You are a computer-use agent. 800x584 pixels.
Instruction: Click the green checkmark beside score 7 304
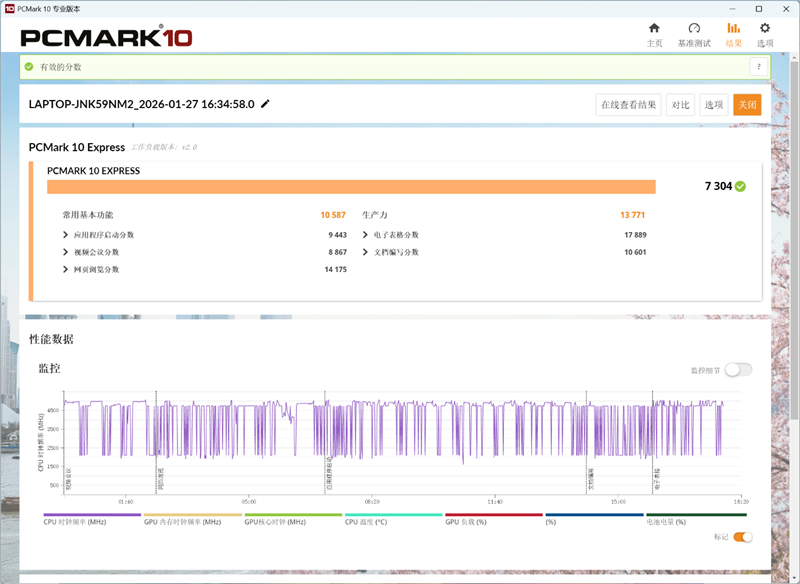(x=740, y=186)
